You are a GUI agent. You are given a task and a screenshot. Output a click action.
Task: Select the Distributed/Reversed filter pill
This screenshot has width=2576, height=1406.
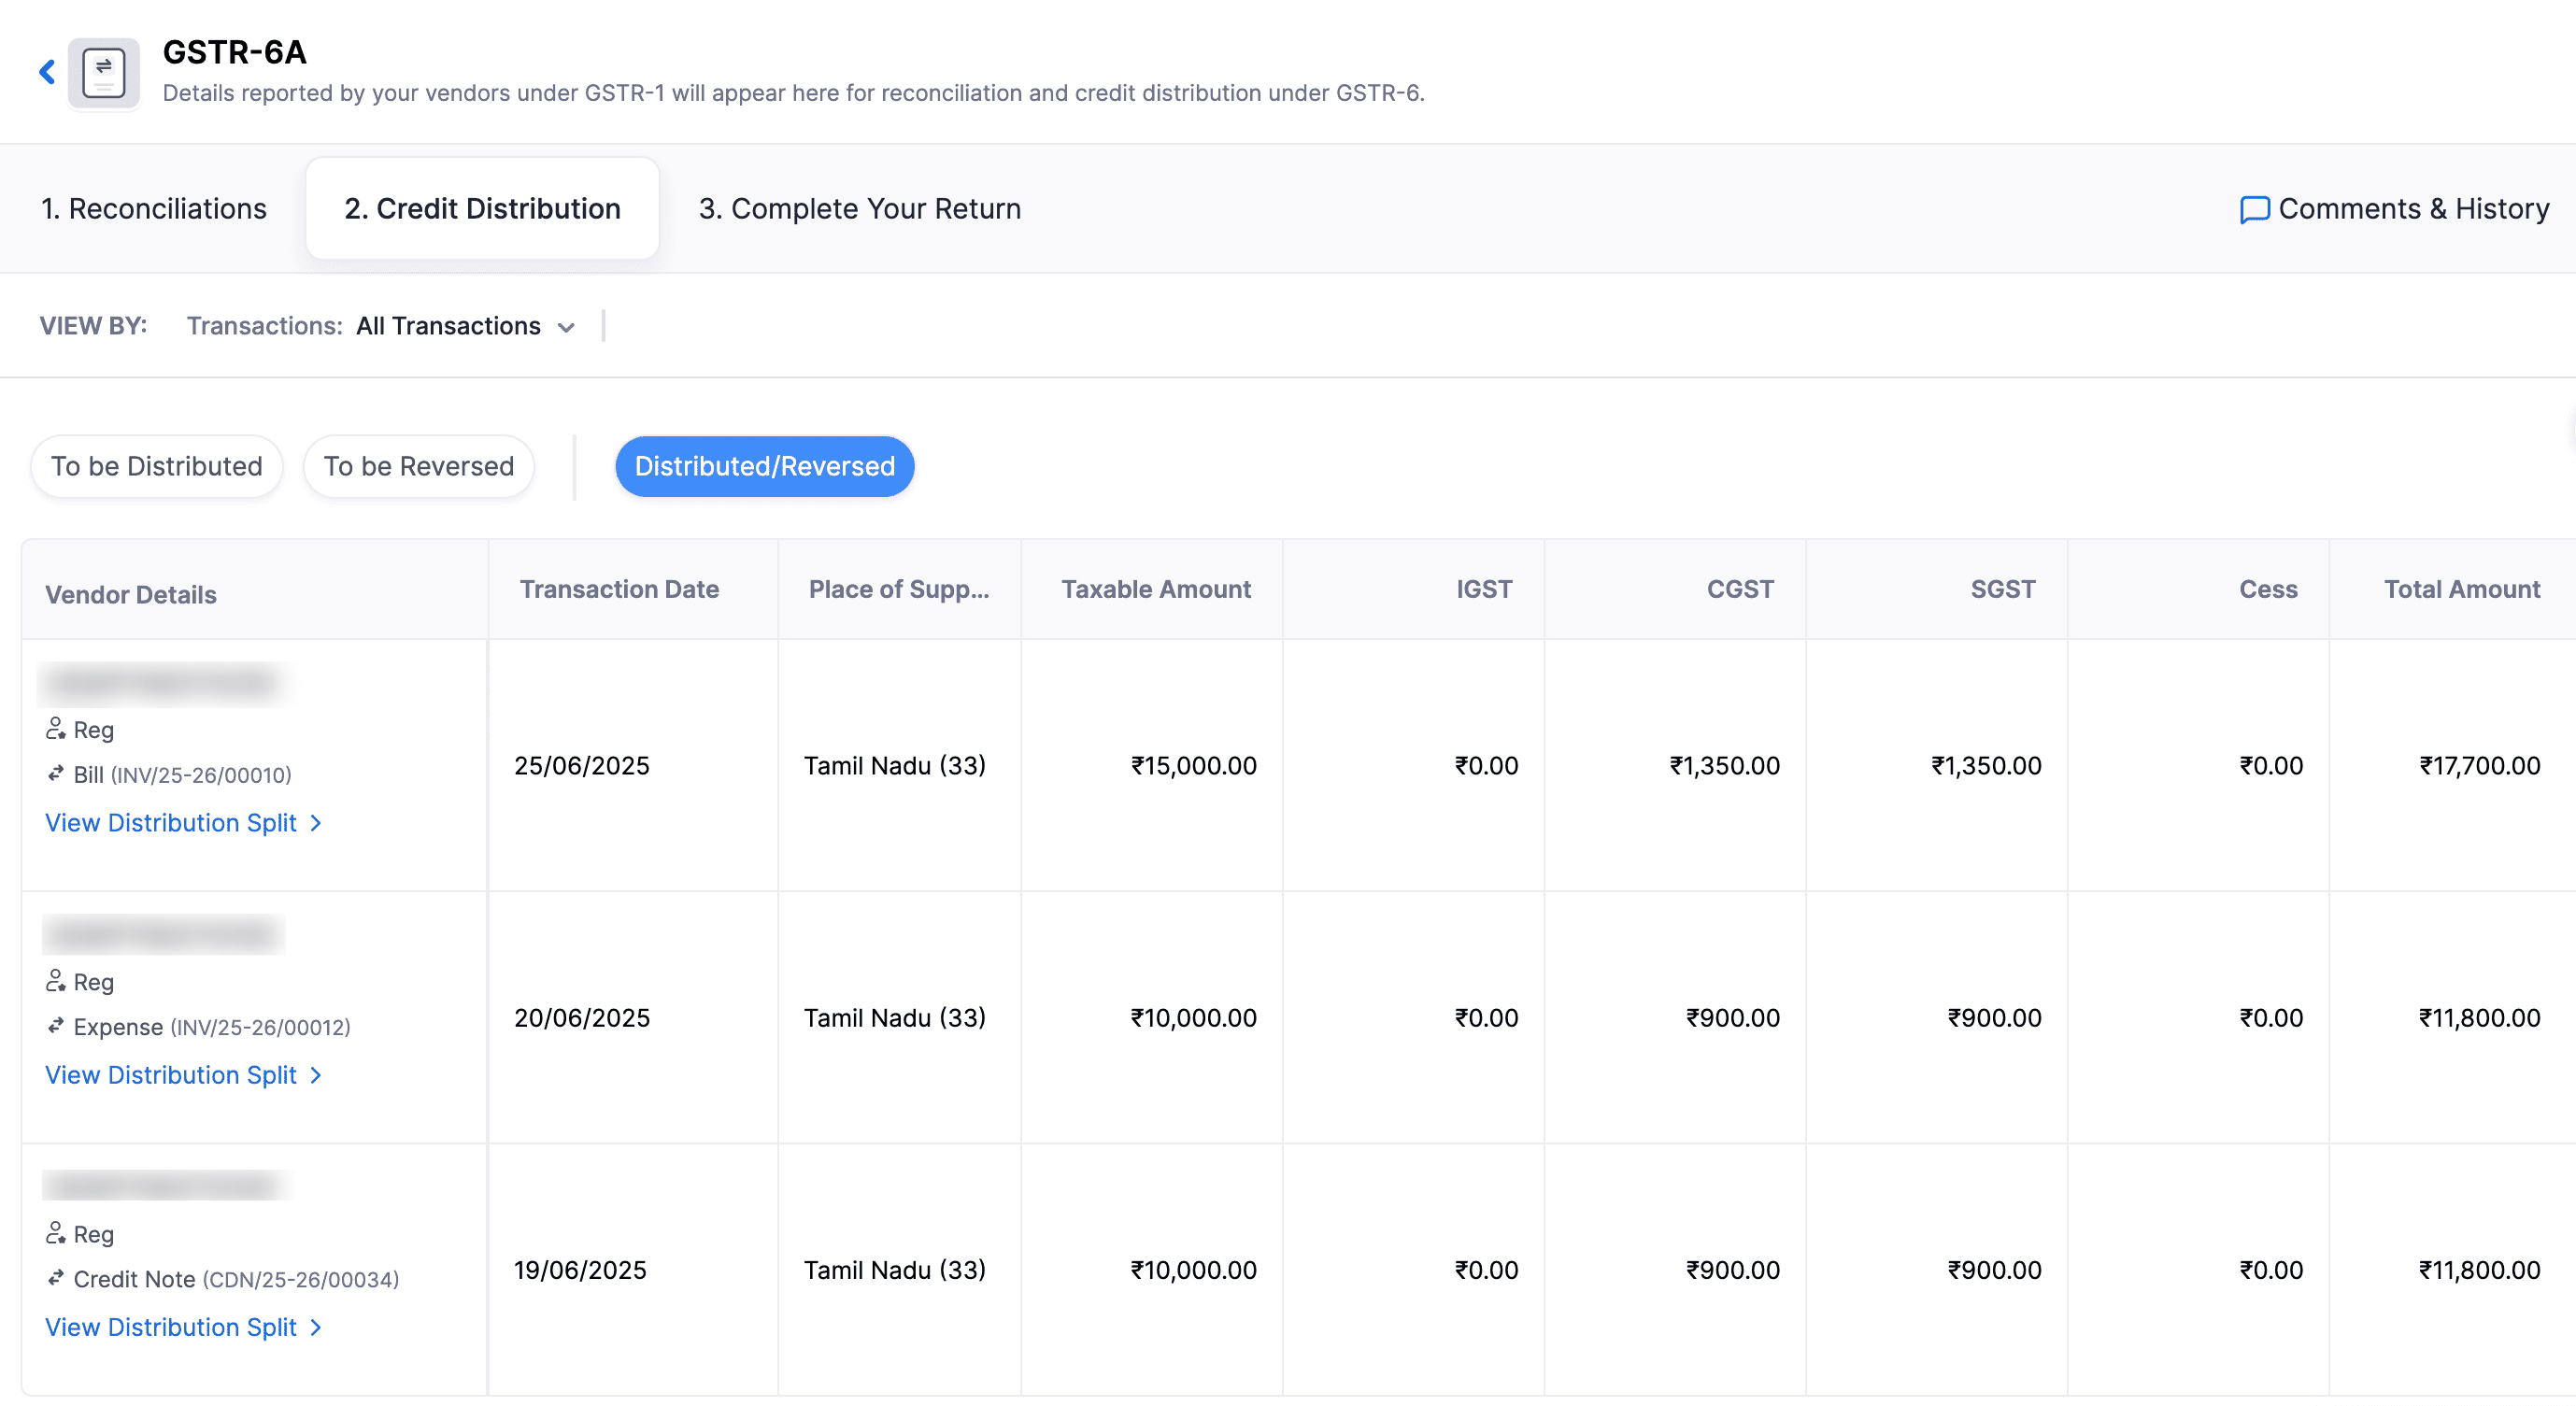[764, 466]
